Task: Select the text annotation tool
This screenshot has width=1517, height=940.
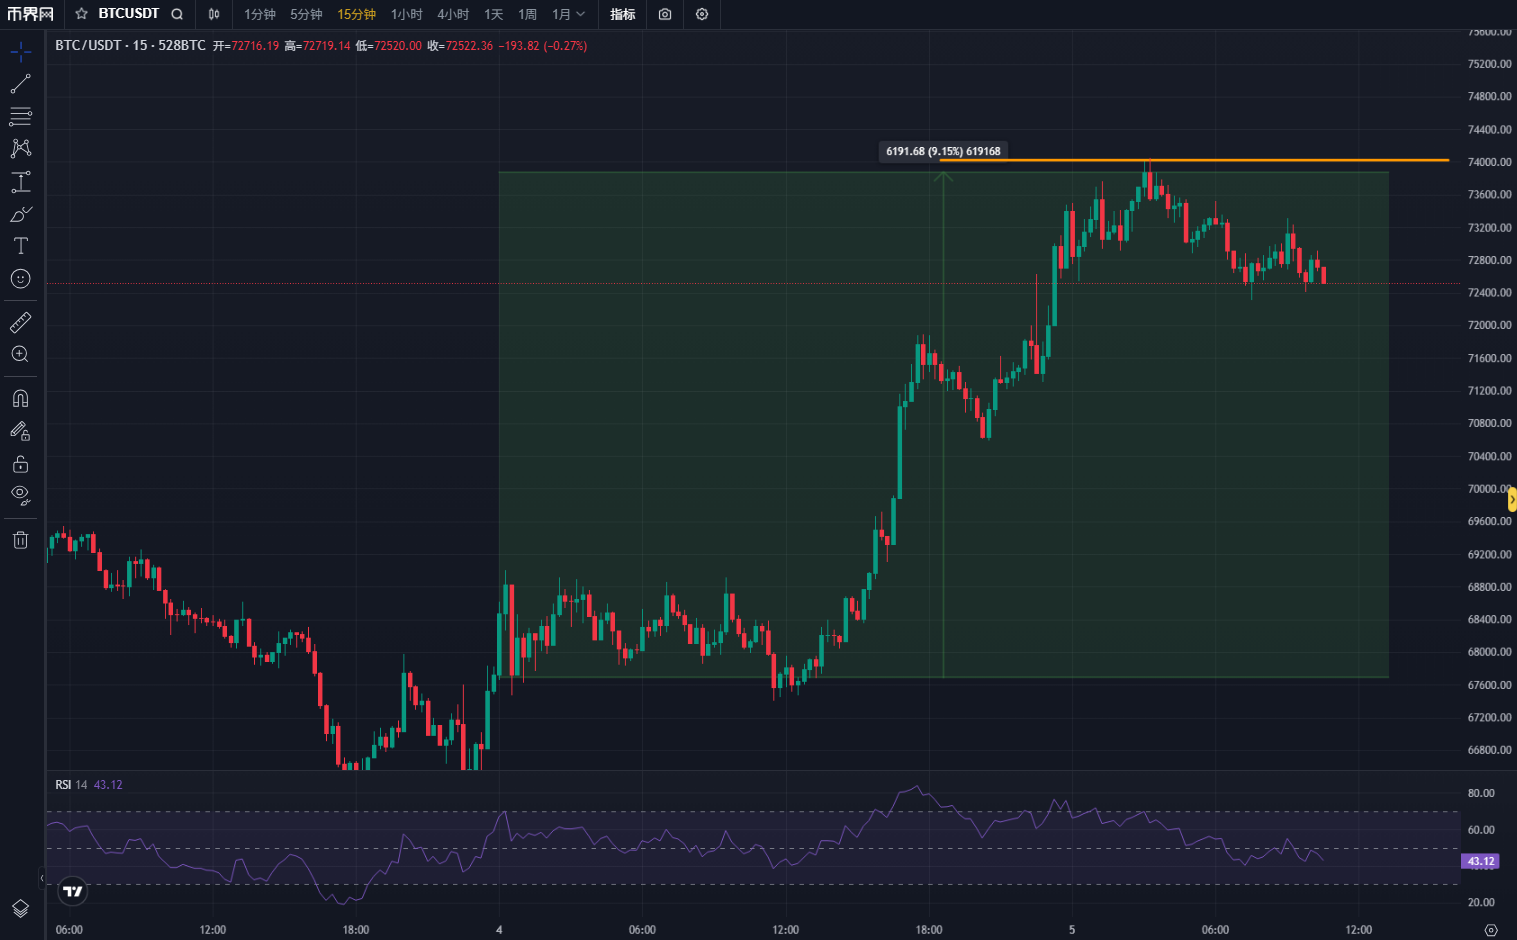Action: coord(20,246)
